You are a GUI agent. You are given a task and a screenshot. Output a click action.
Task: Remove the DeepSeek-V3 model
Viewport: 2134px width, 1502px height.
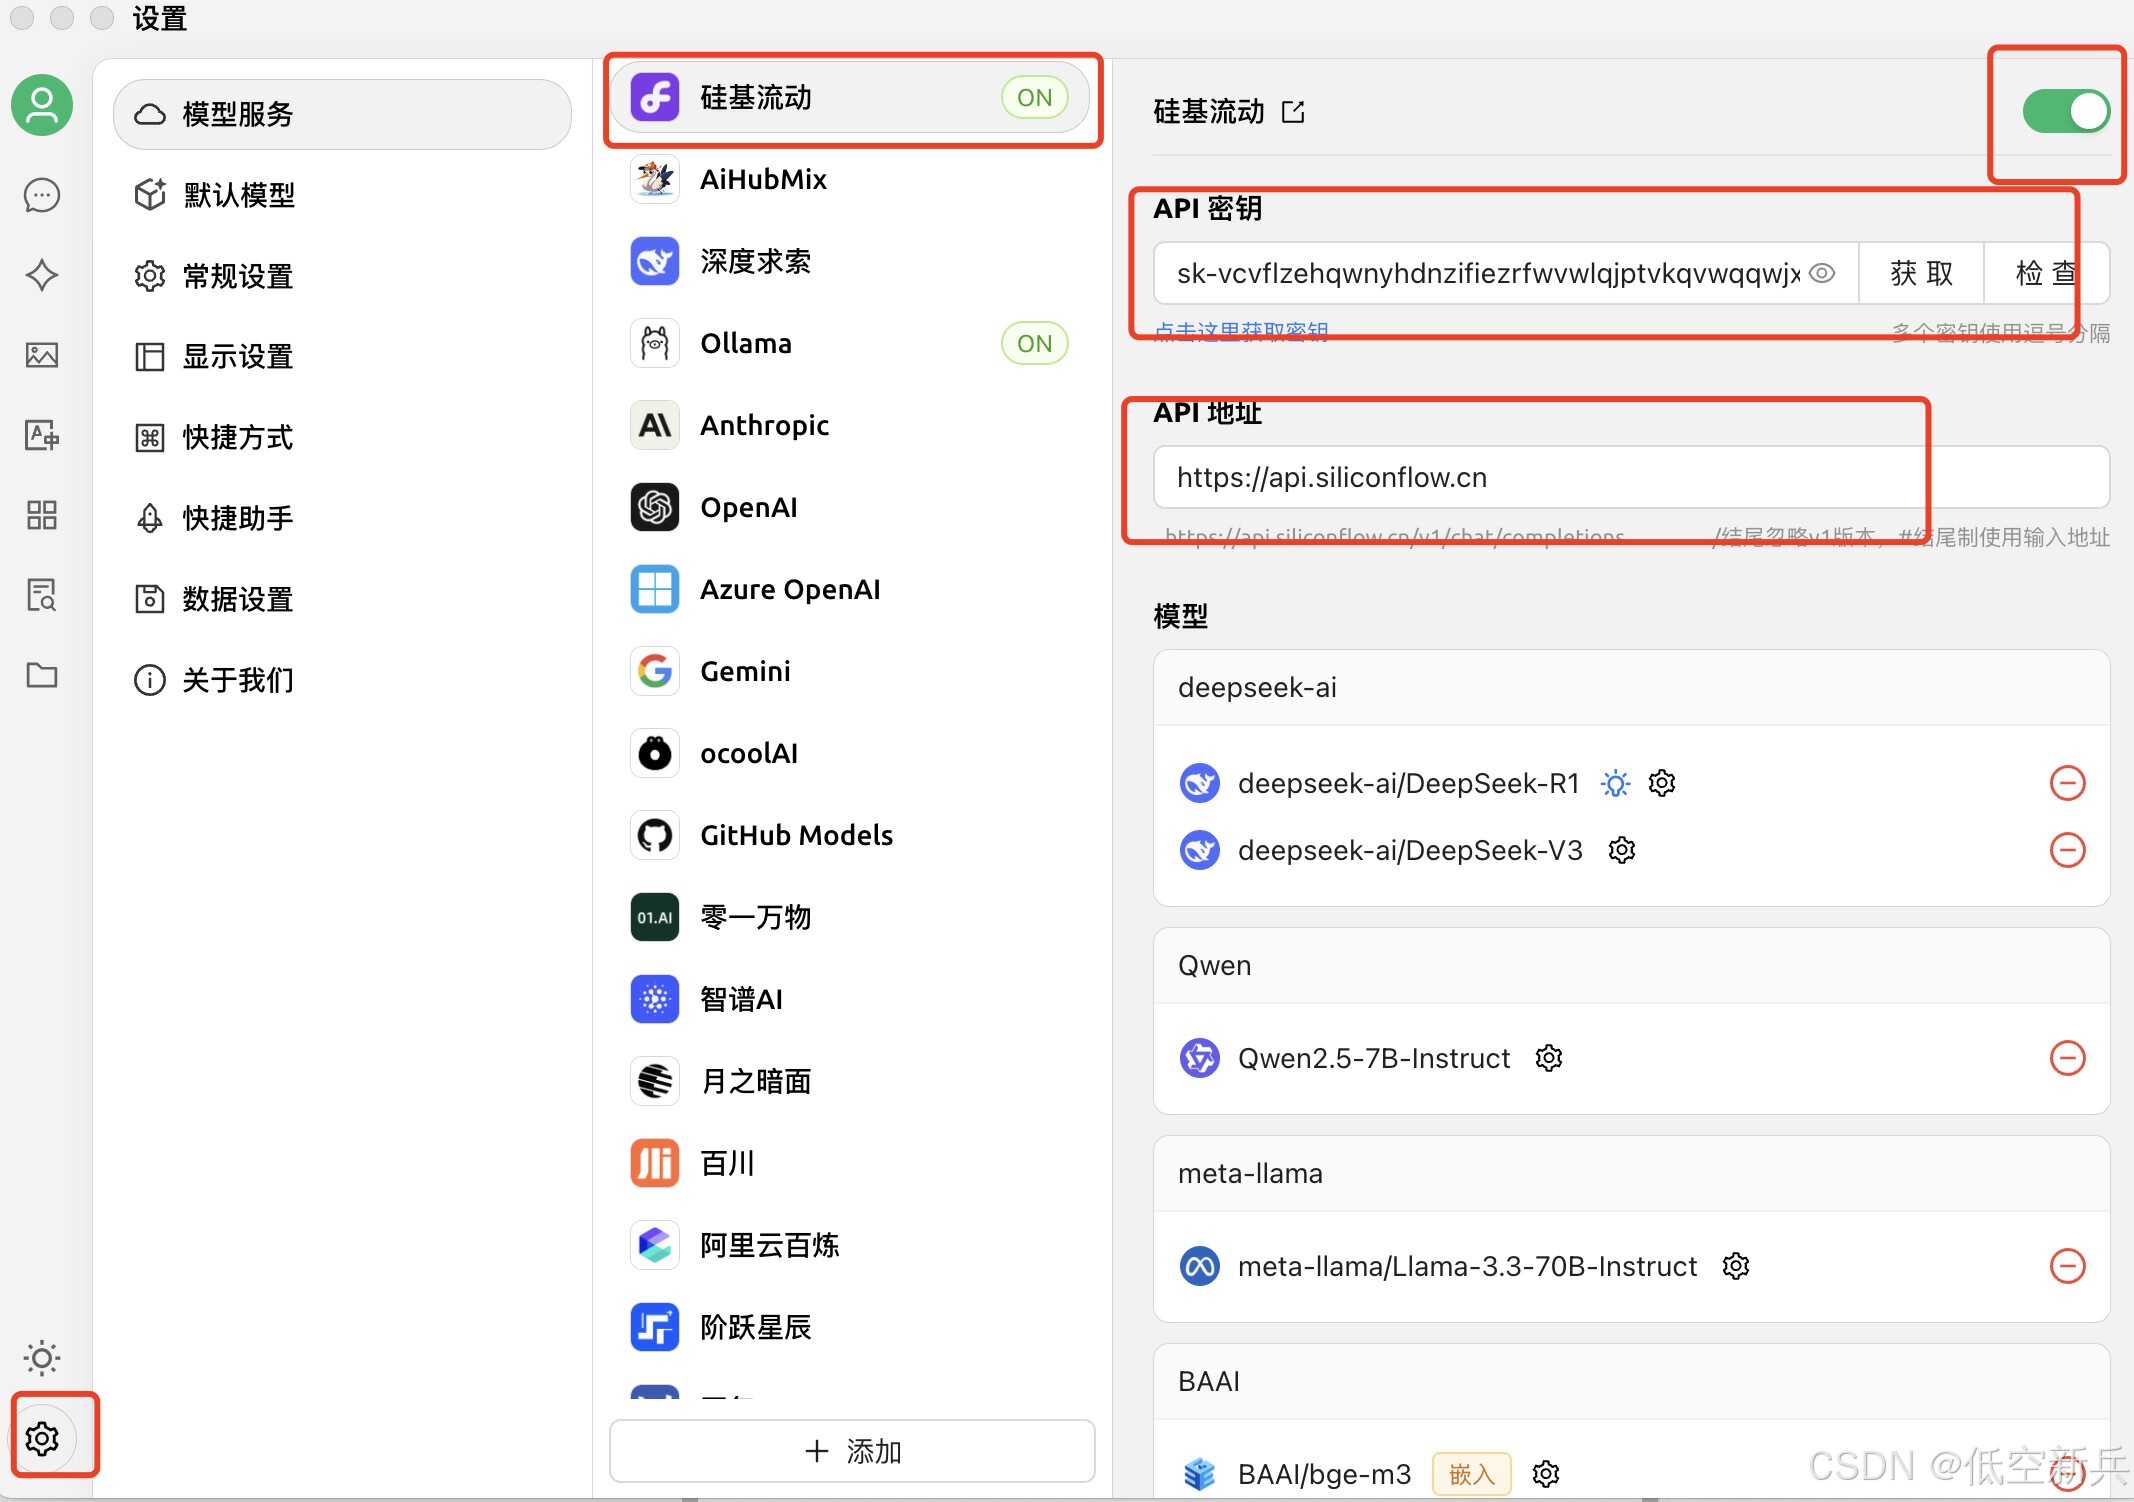2067,850
